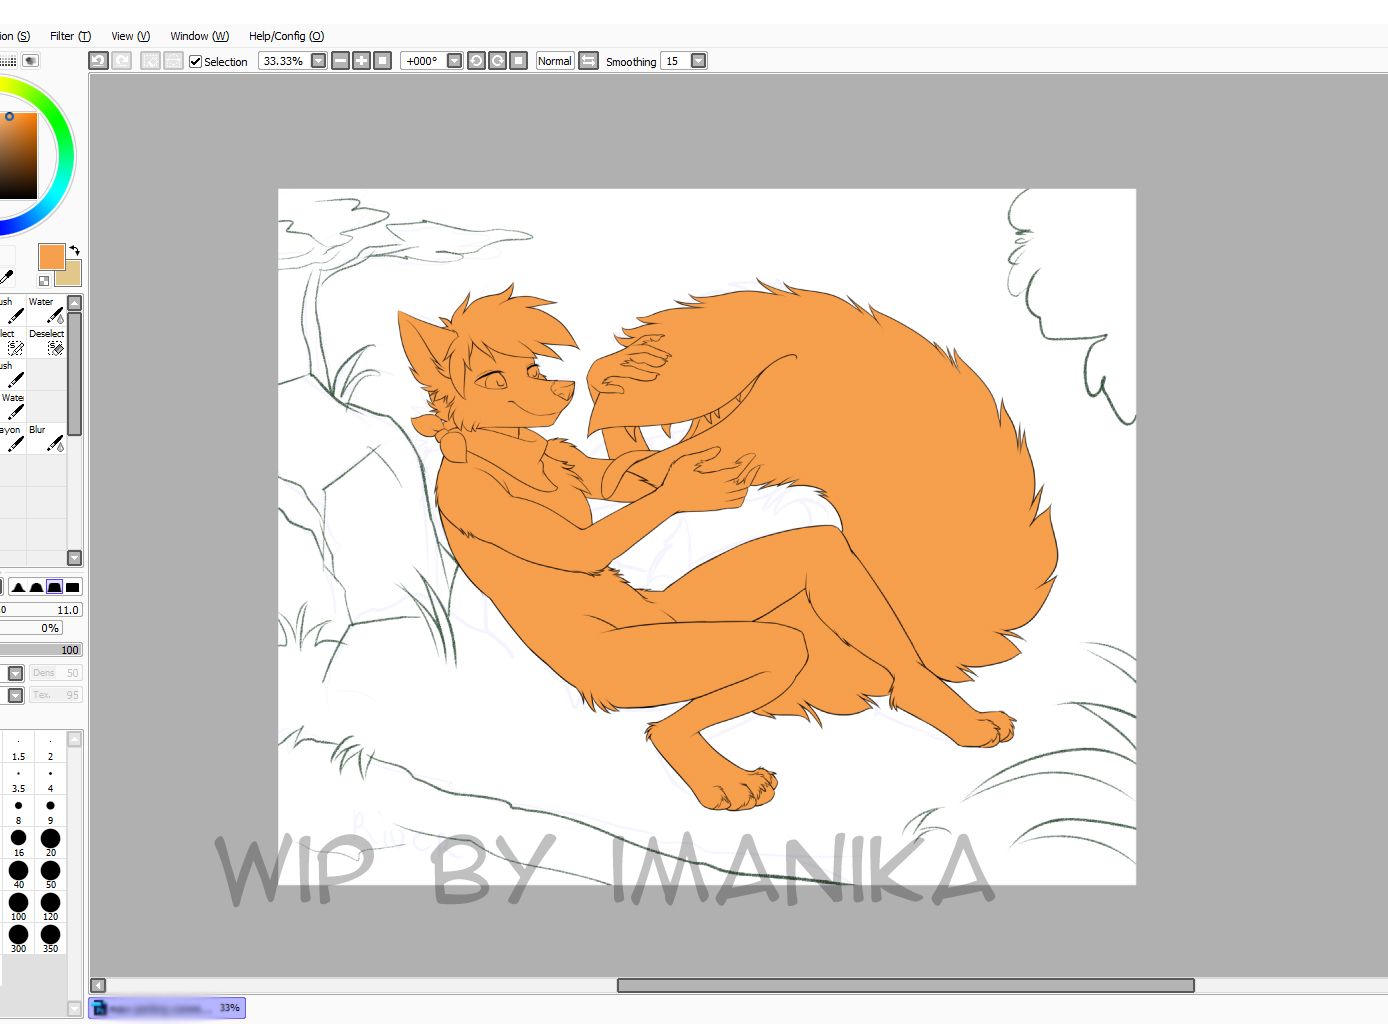Pick the 16 brush size preset
The image size is (1388, 1024).
point(18,842)
